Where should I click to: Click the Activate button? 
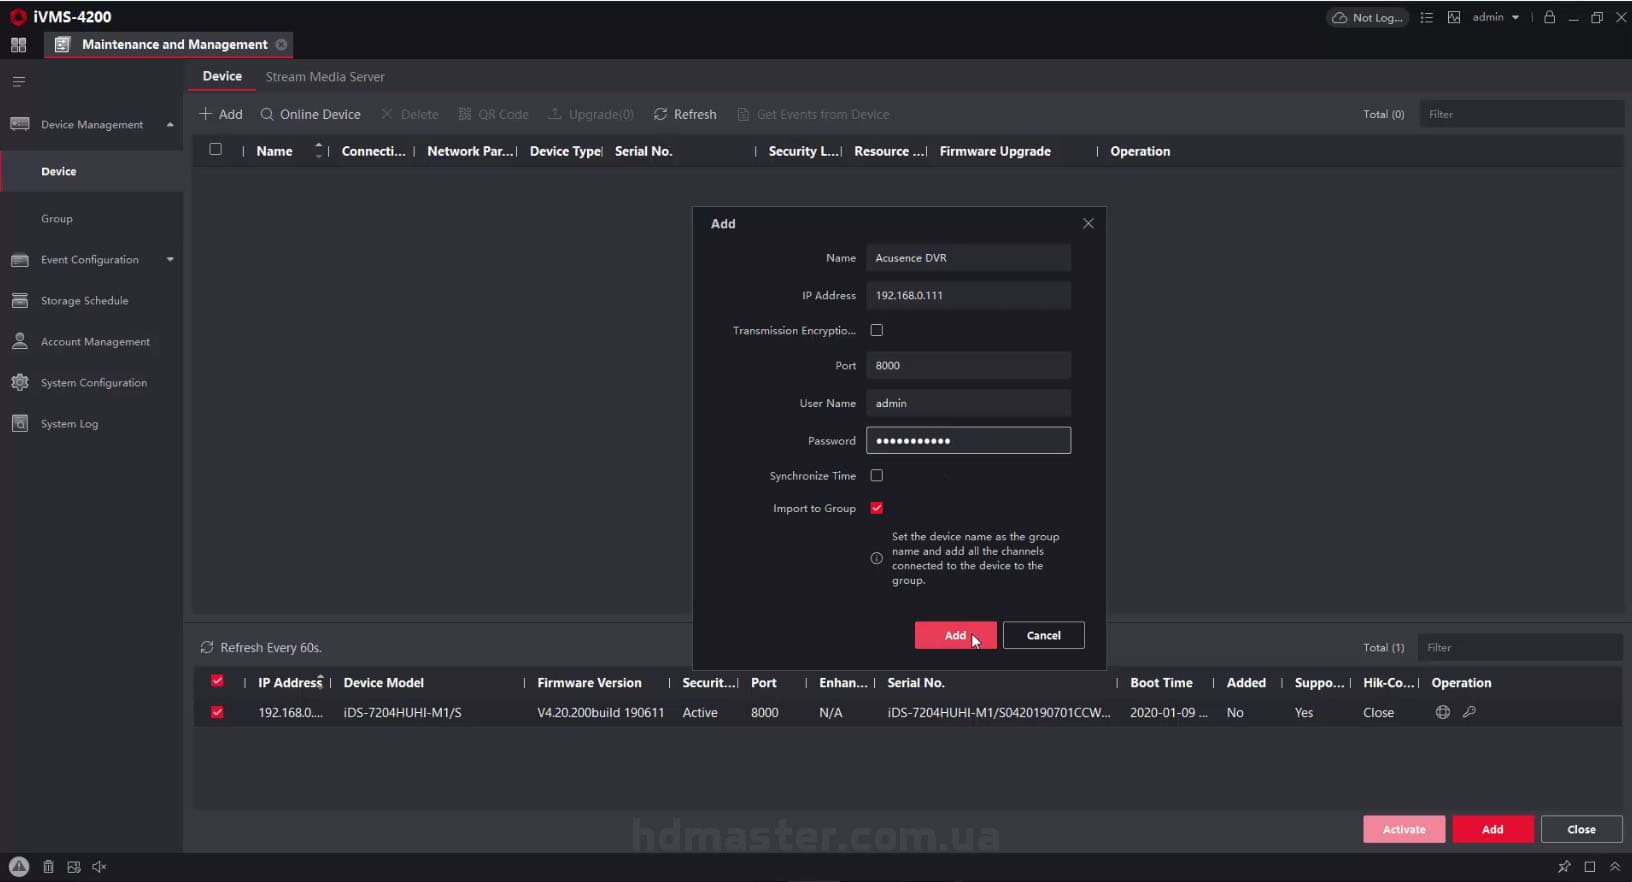[x=1404, y=829]
